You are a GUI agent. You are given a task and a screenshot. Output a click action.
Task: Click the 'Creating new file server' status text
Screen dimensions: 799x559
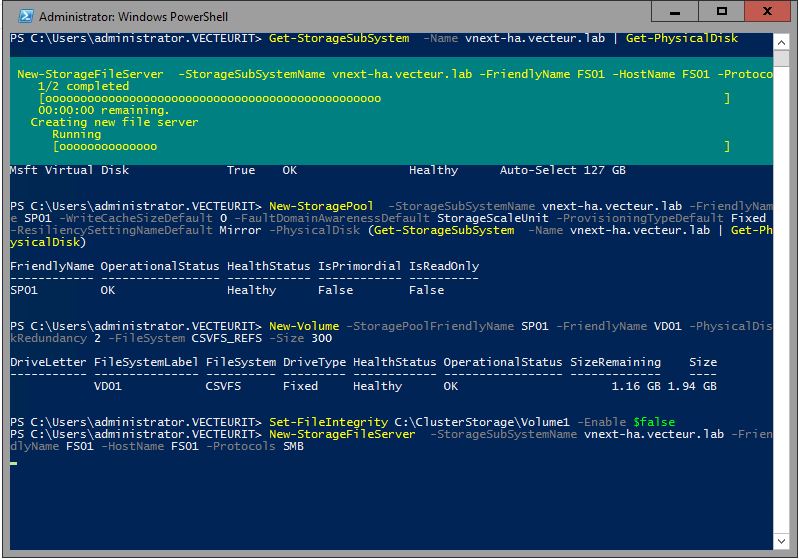(x=114, y=122)
